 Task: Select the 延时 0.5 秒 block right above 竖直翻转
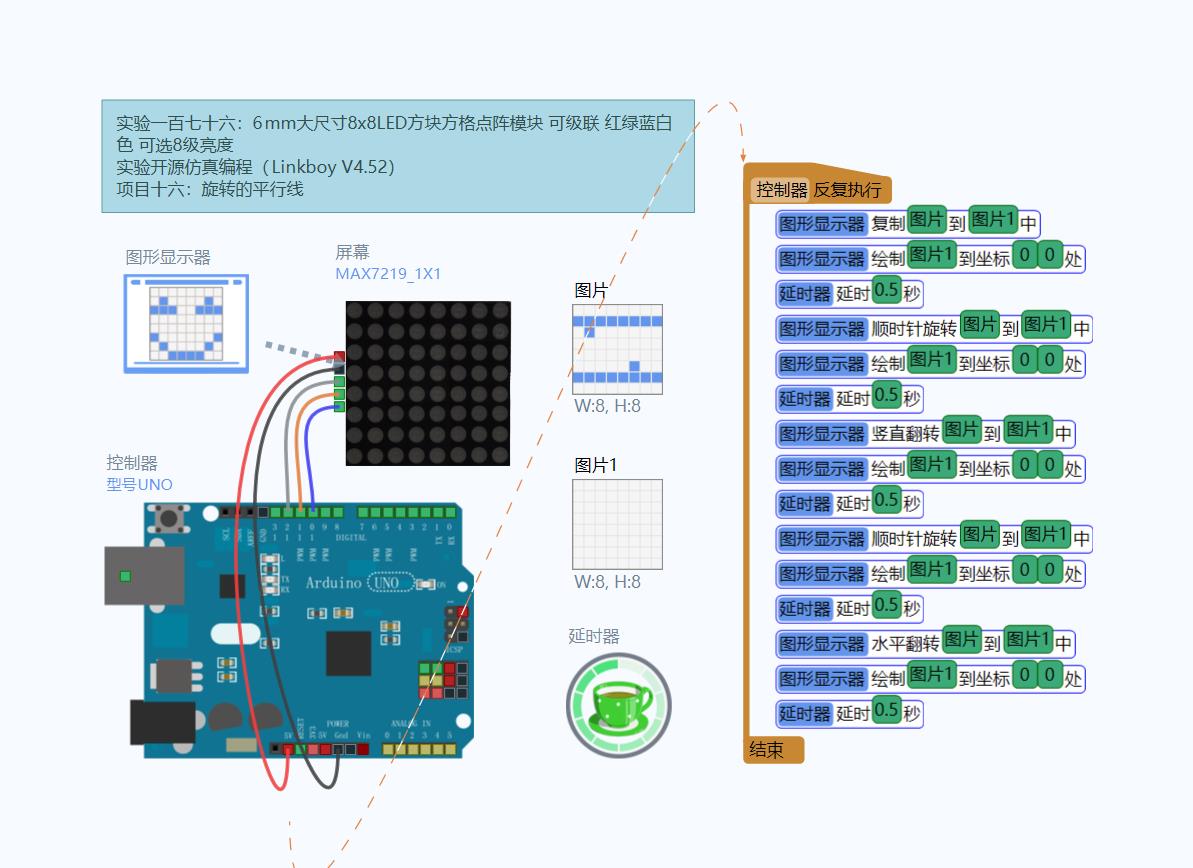click(849, 398)
